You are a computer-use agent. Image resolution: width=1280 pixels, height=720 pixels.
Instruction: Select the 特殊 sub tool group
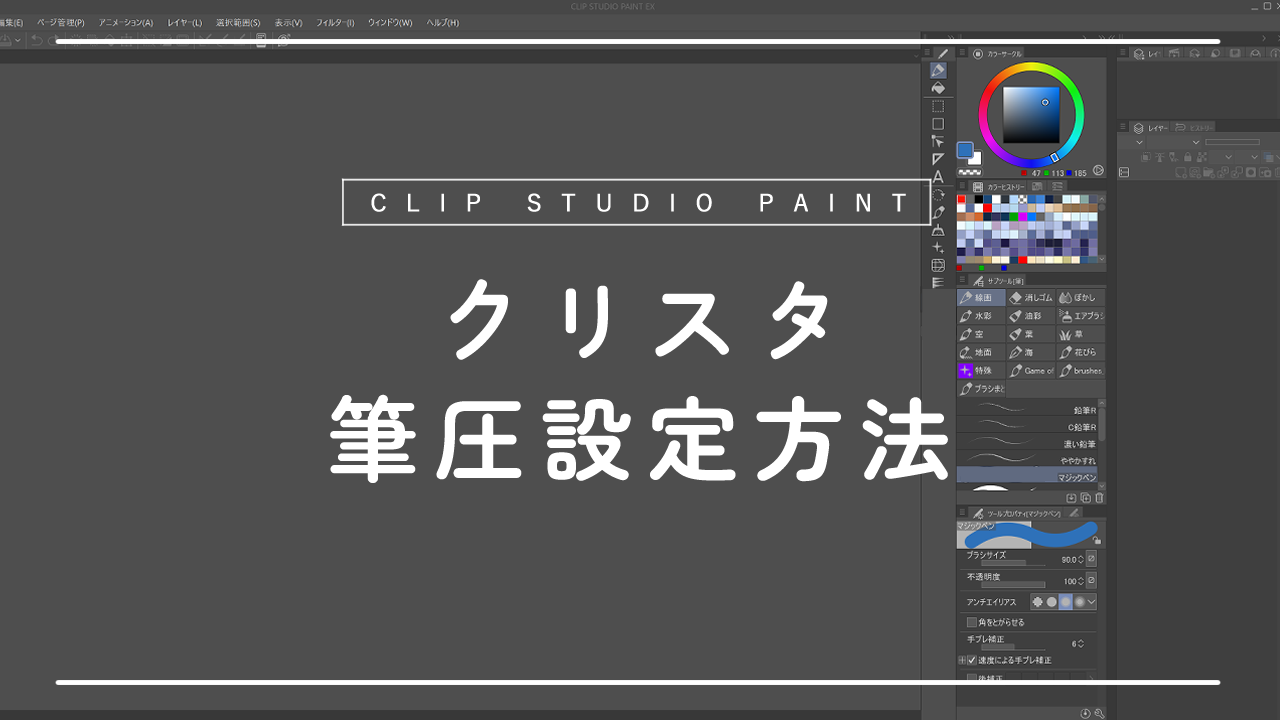981,370
